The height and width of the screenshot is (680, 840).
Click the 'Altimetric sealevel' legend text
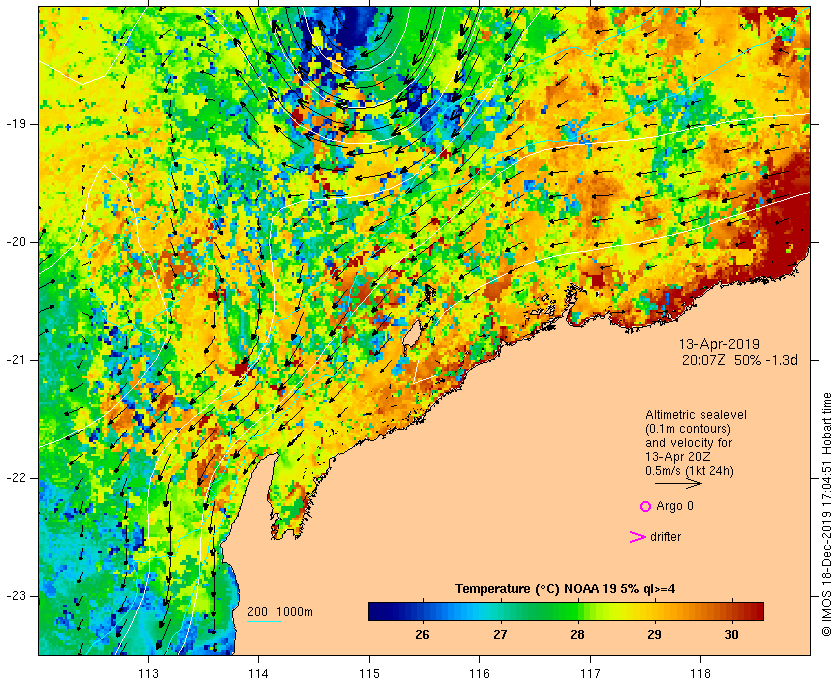[696, 415]
